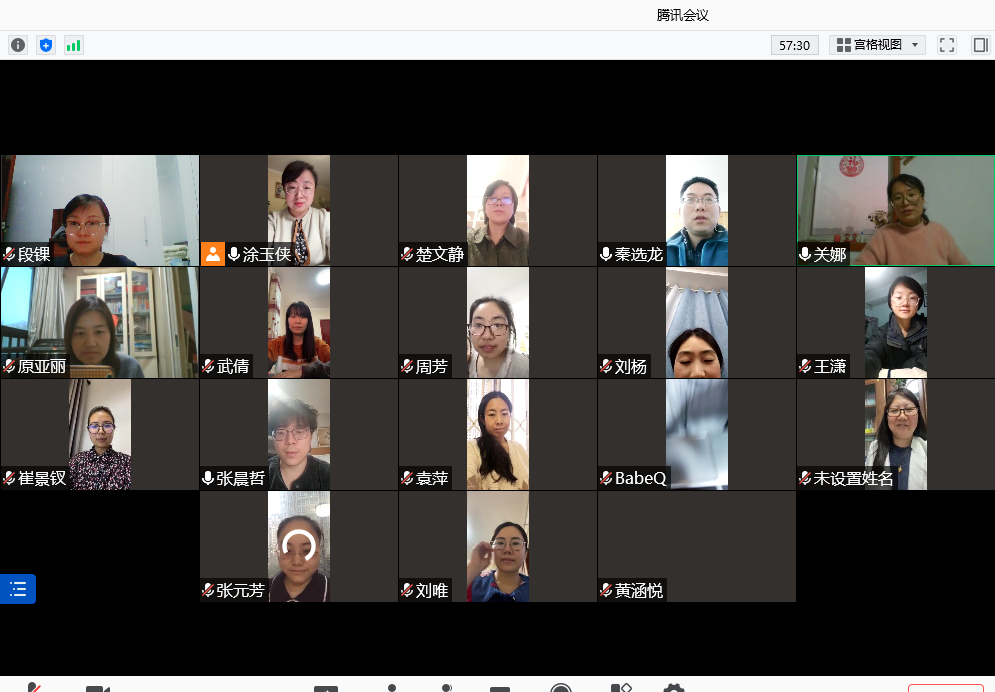995x692 pixels.
Task: Toggle the right sidebar panel
Action: pos(980,45)
